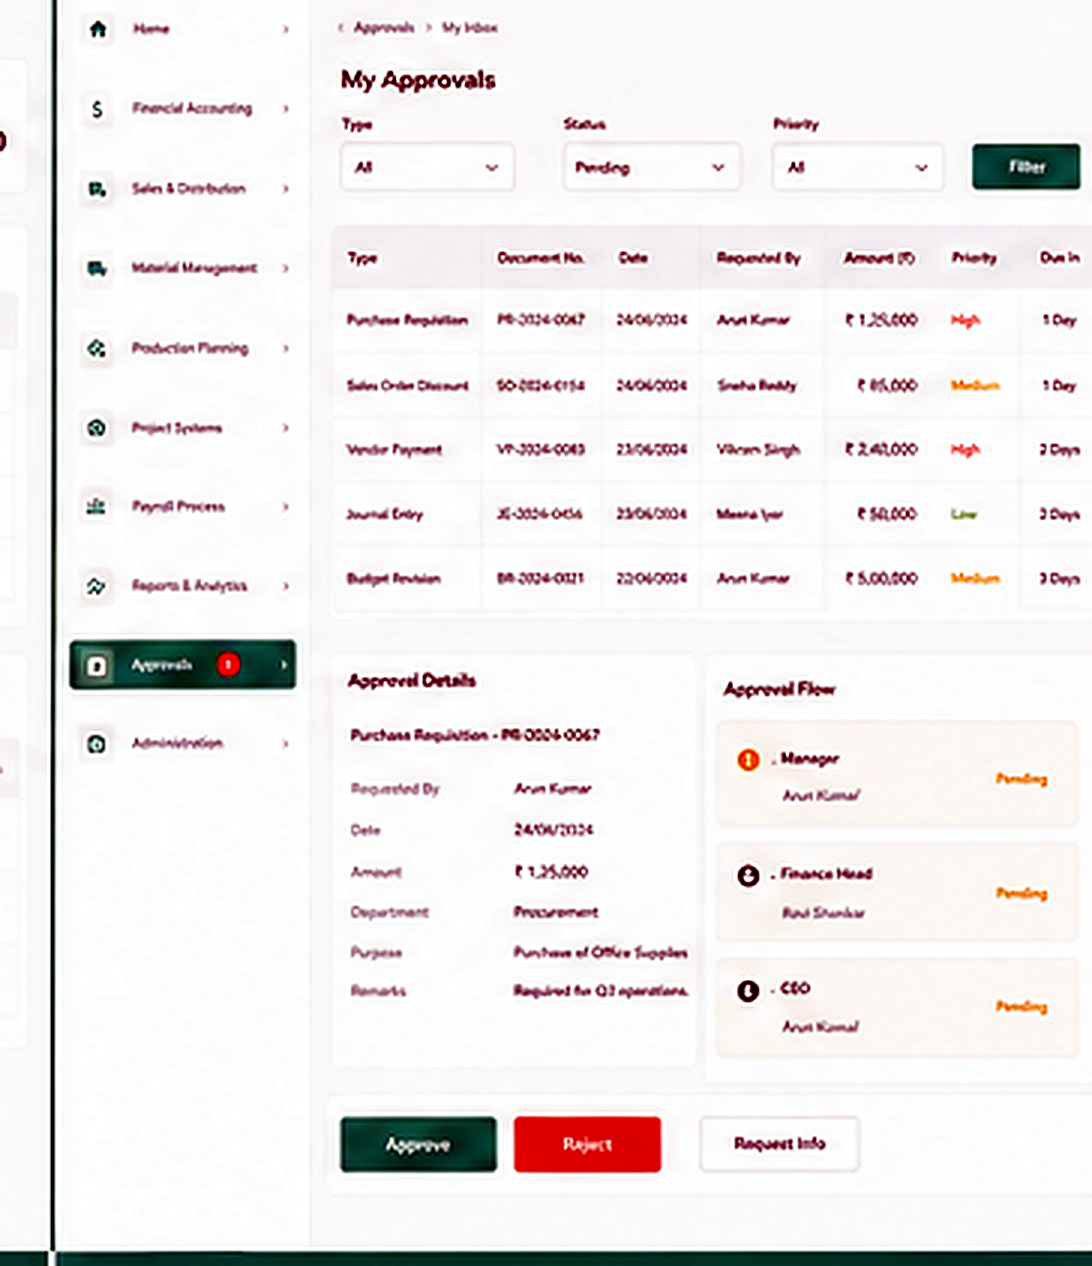The image size is (1092, 1266).
Task: Open the Reports & Analytics menu item
Action: 185,586
